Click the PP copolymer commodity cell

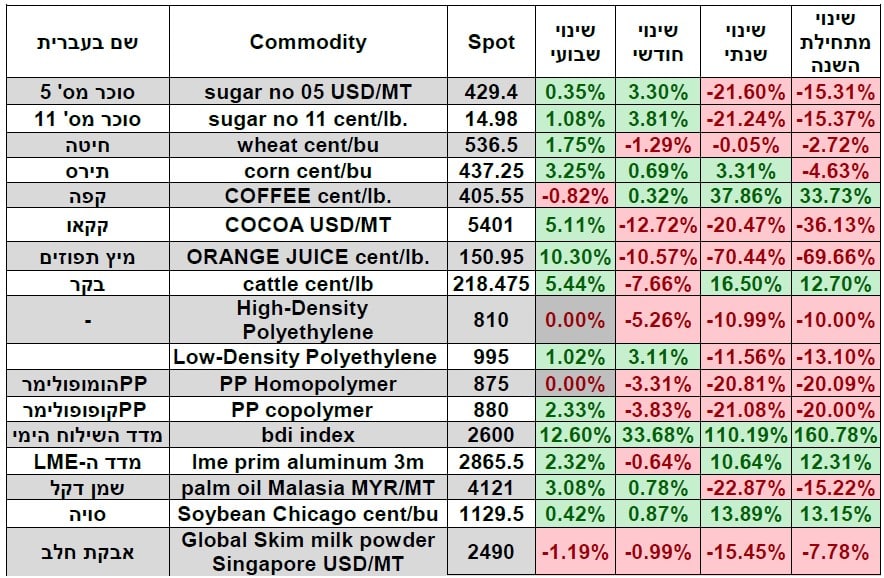click(307, 409)
